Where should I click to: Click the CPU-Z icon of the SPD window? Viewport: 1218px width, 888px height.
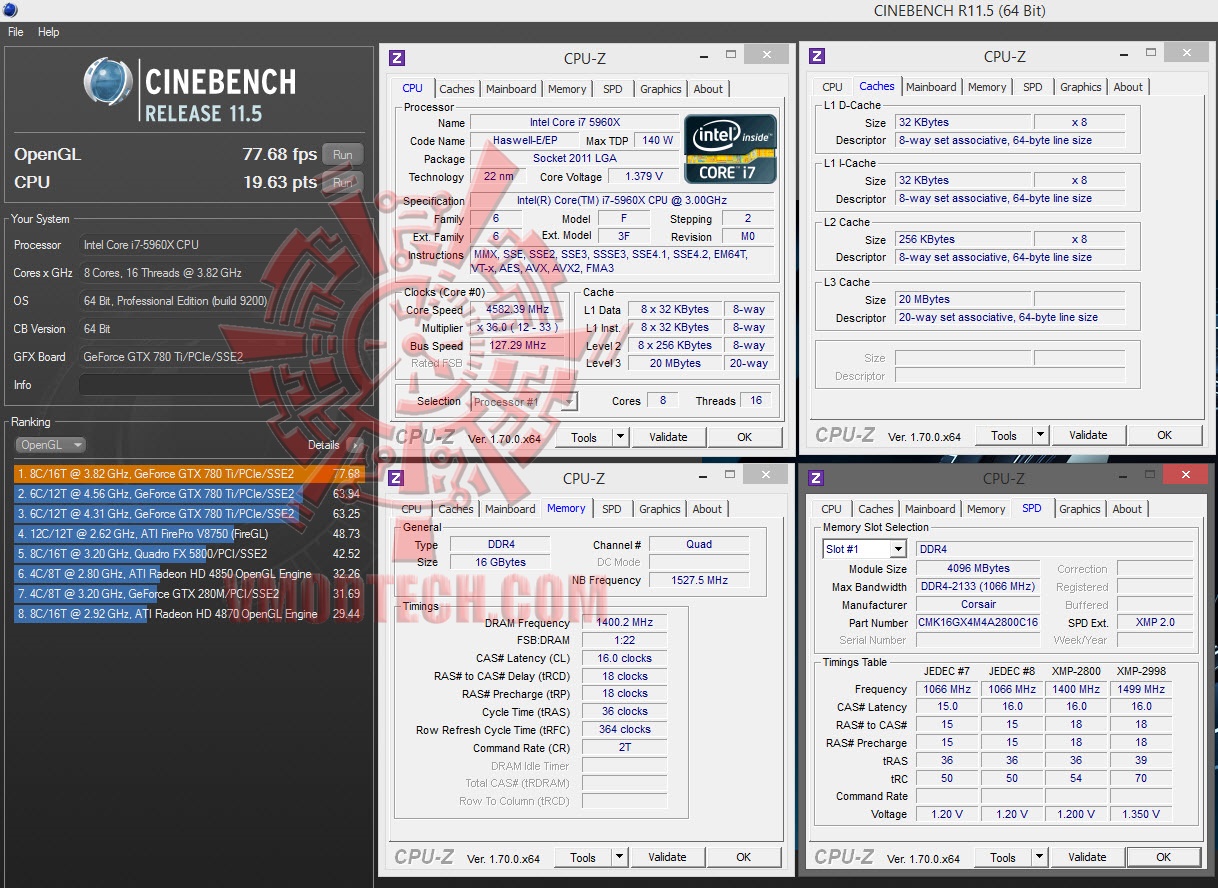(x=816, y=478)
